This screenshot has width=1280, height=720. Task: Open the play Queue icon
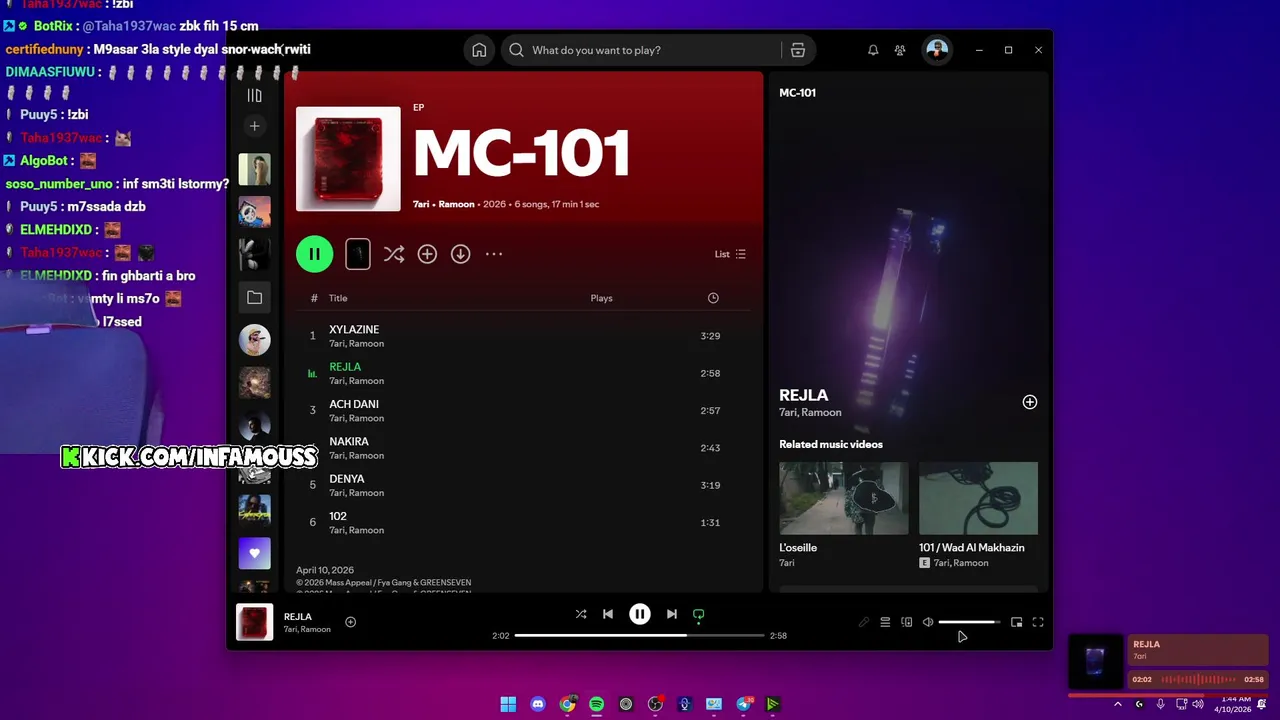pos(885,622)
